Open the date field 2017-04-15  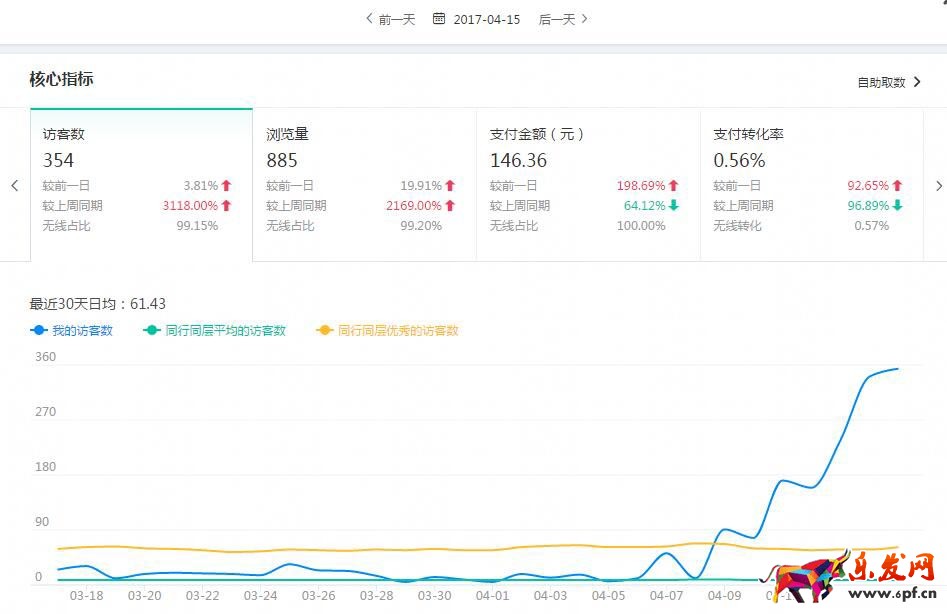[487, 19]
